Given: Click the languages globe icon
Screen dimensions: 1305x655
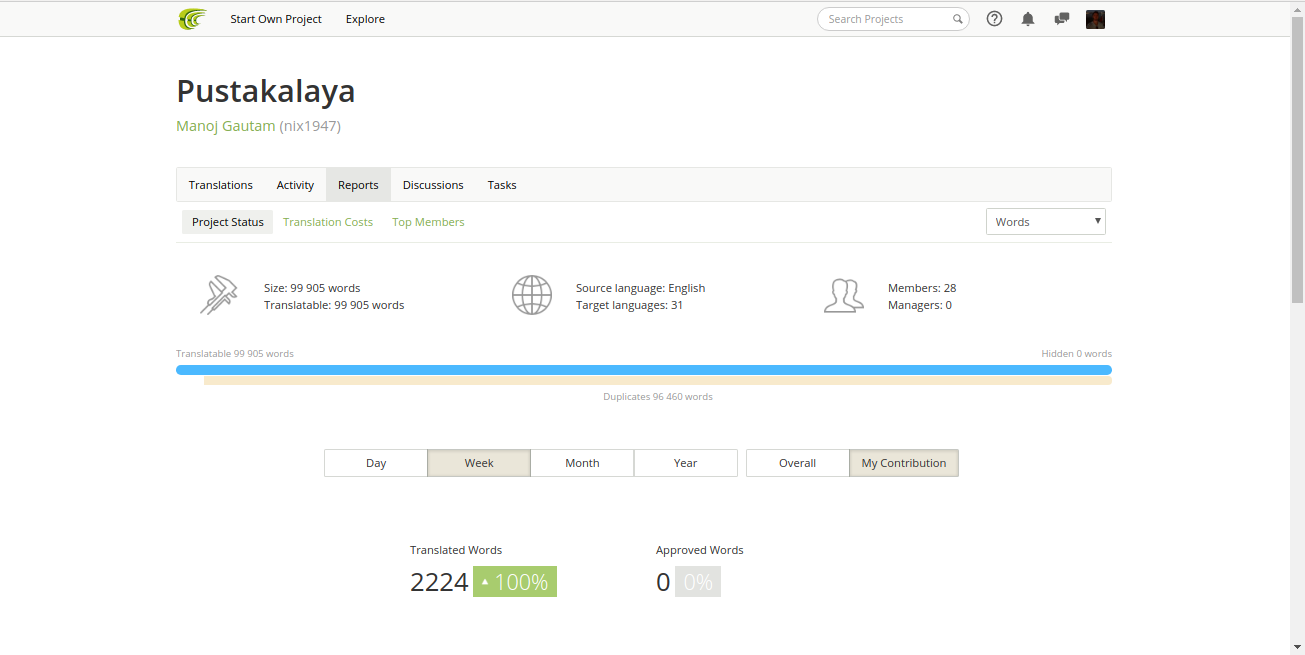Looking at the screenshot, I should coord(532,296).
